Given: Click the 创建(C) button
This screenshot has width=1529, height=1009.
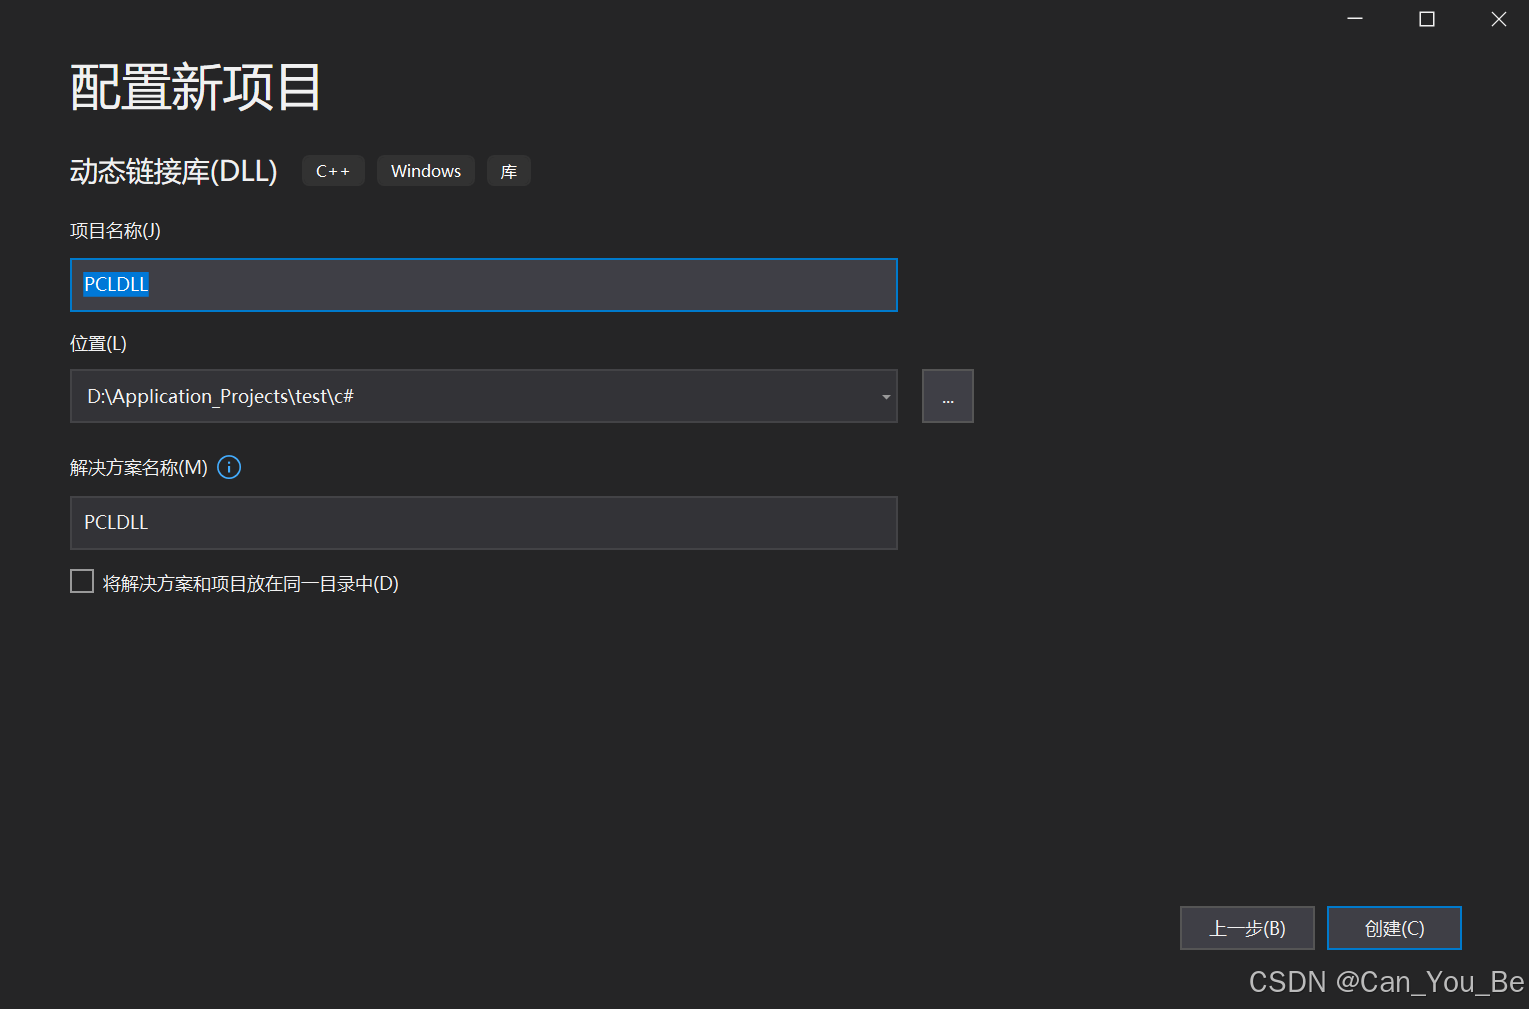Looking at the screenshot, I should point(1393,928).
